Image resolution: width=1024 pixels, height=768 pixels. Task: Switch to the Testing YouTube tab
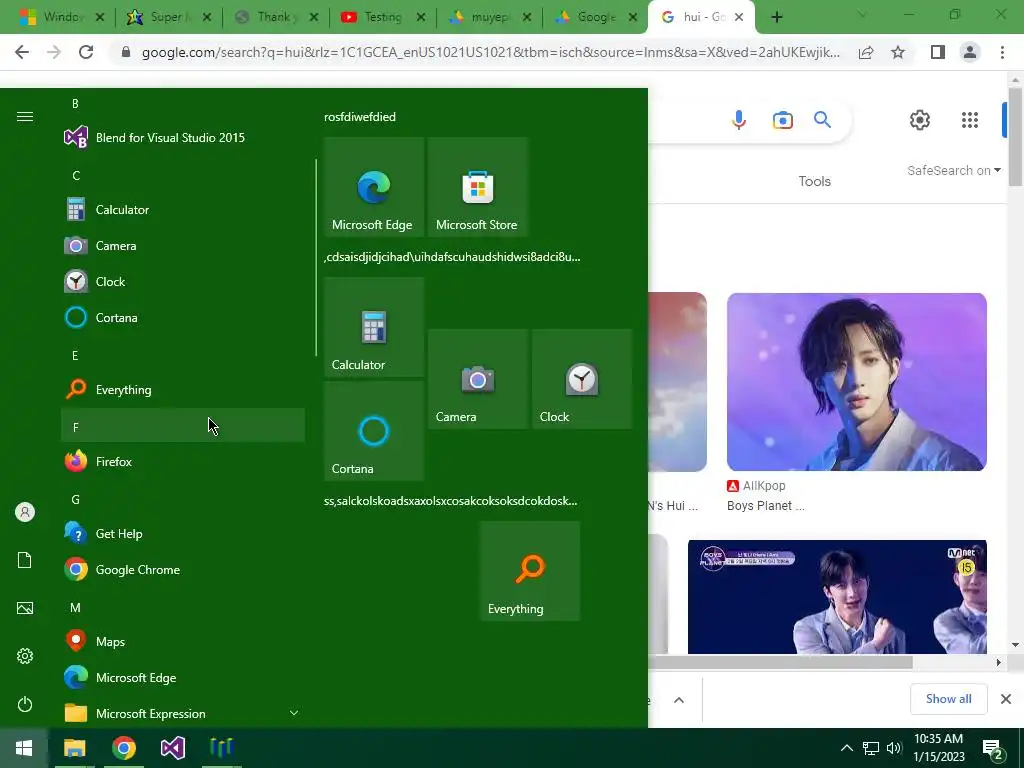coord(383,17)
